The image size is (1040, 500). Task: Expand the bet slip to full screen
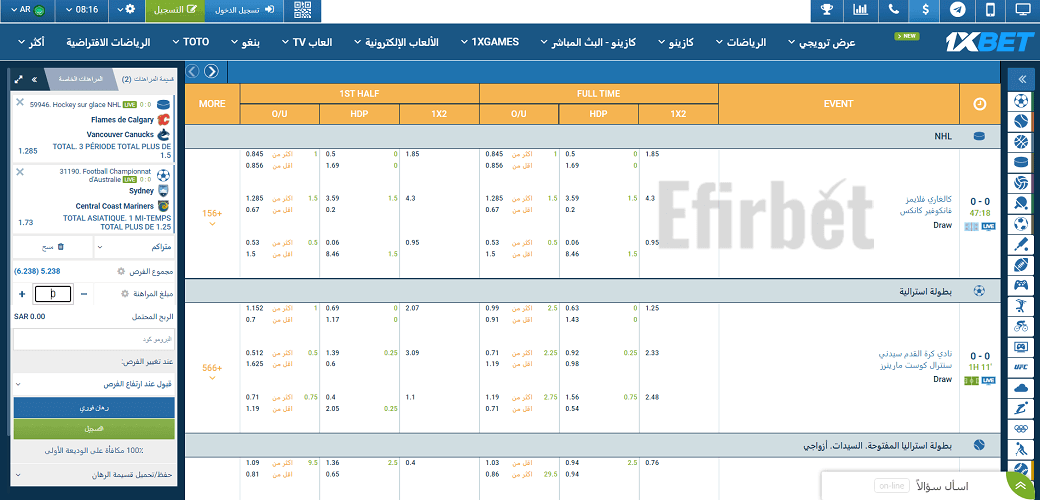[19, 79]
